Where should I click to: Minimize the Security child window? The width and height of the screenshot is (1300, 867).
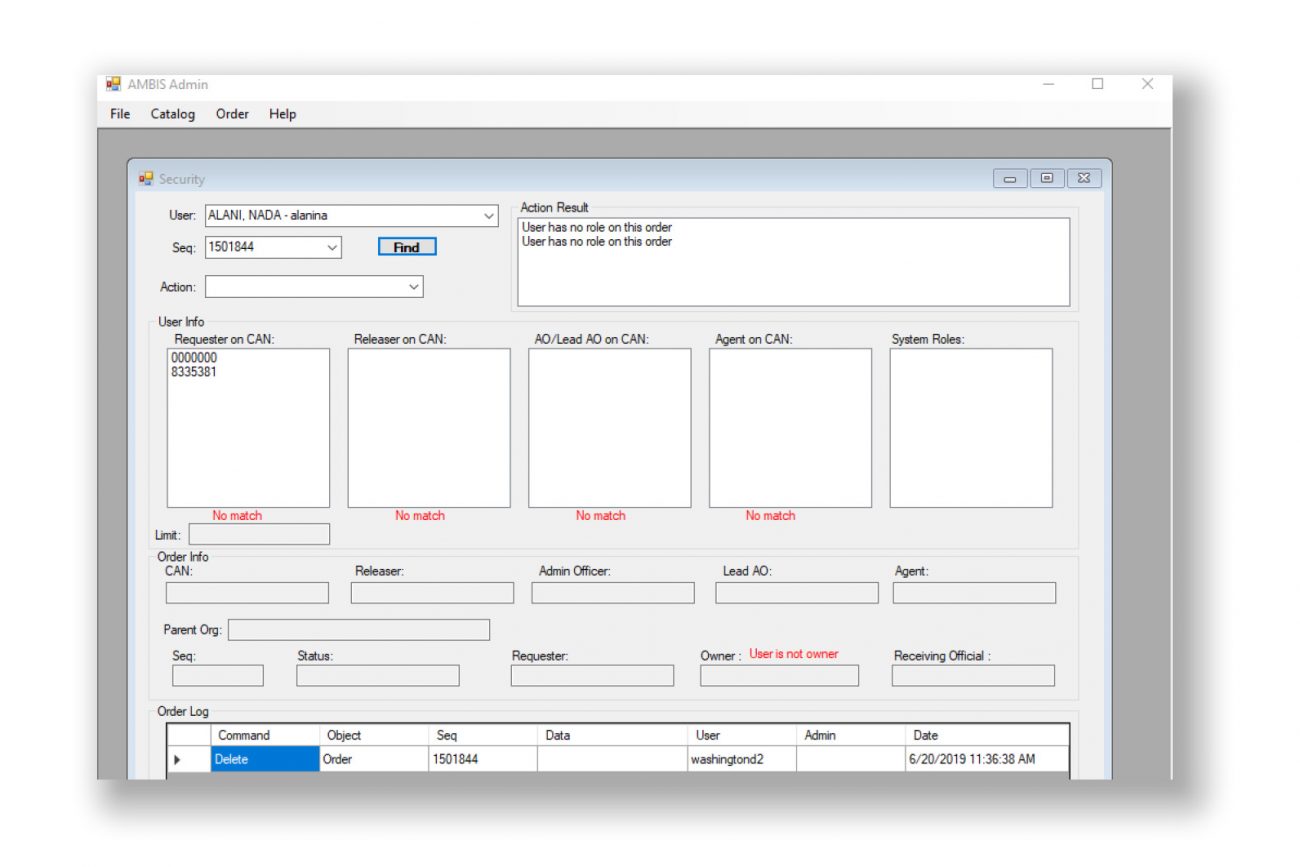coord(1010,179)
